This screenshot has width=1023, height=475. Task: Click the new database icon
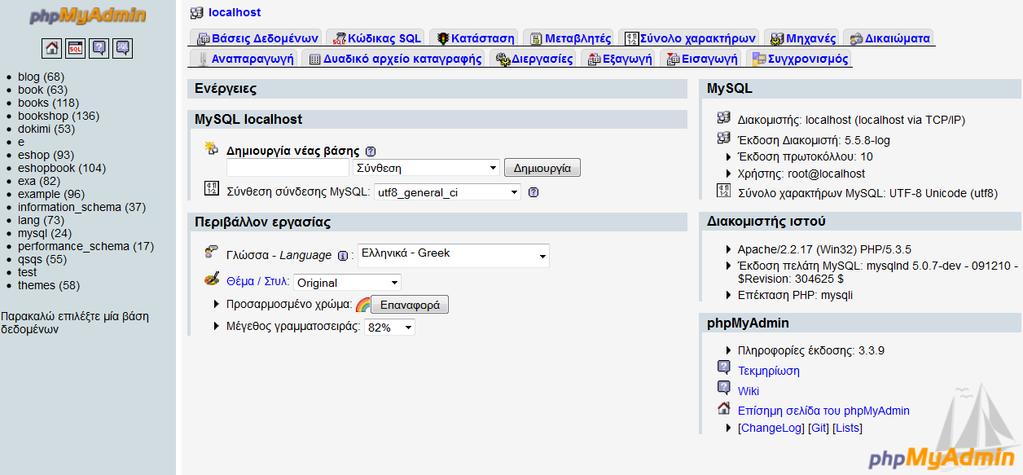[211, 148]
